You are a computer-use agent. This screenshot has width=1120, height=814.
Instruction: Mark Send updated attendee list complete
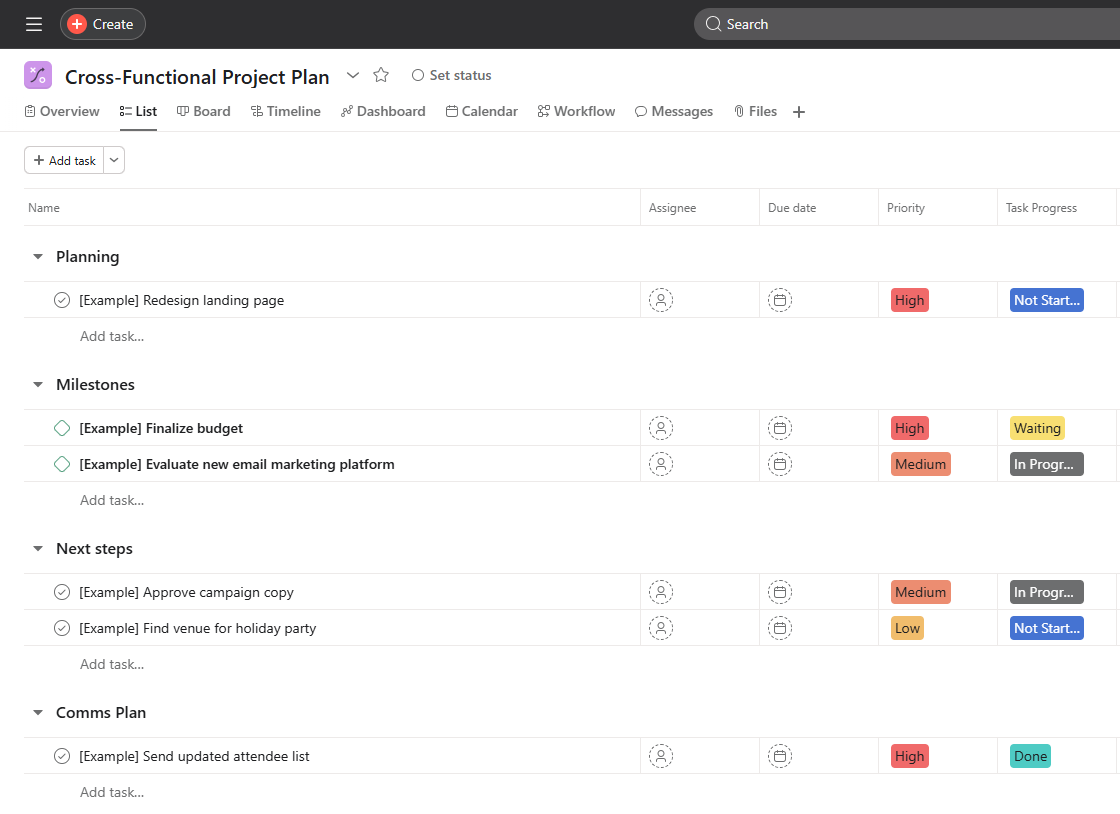point(62,756)
